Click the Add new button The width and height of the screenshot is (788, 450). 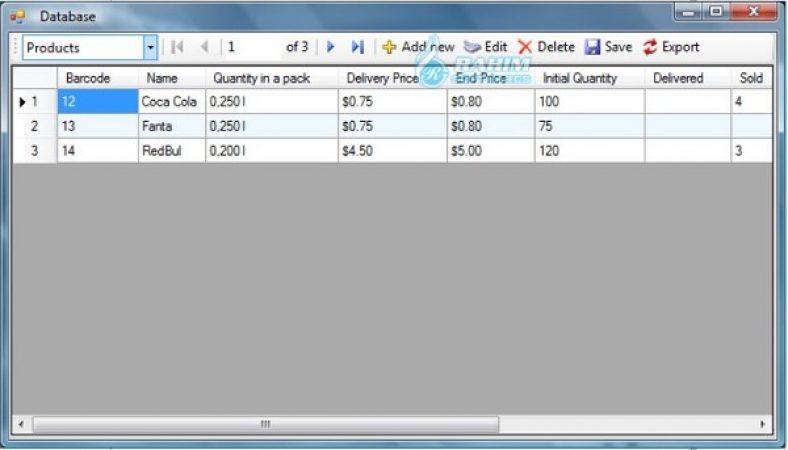[418, 47]
